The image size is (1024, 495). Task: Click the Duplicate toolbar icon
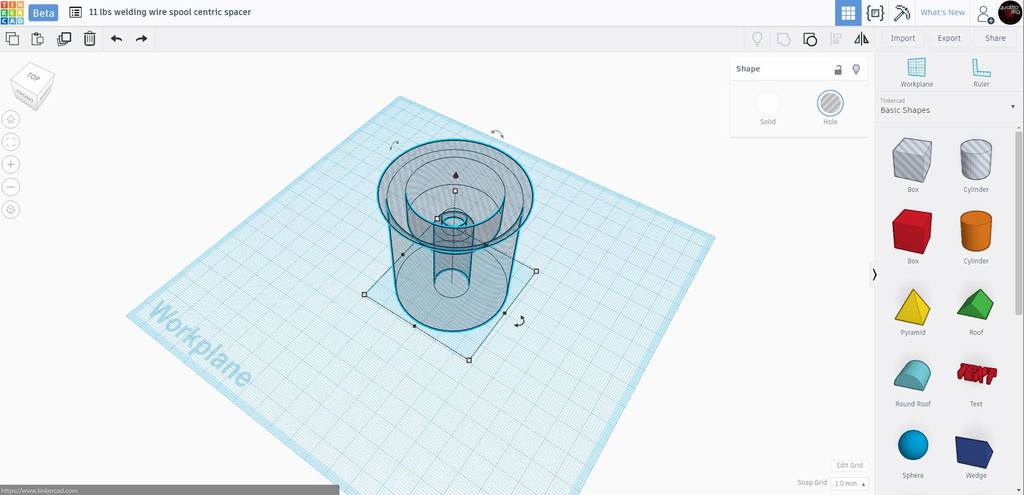click(x=64, y=39)
